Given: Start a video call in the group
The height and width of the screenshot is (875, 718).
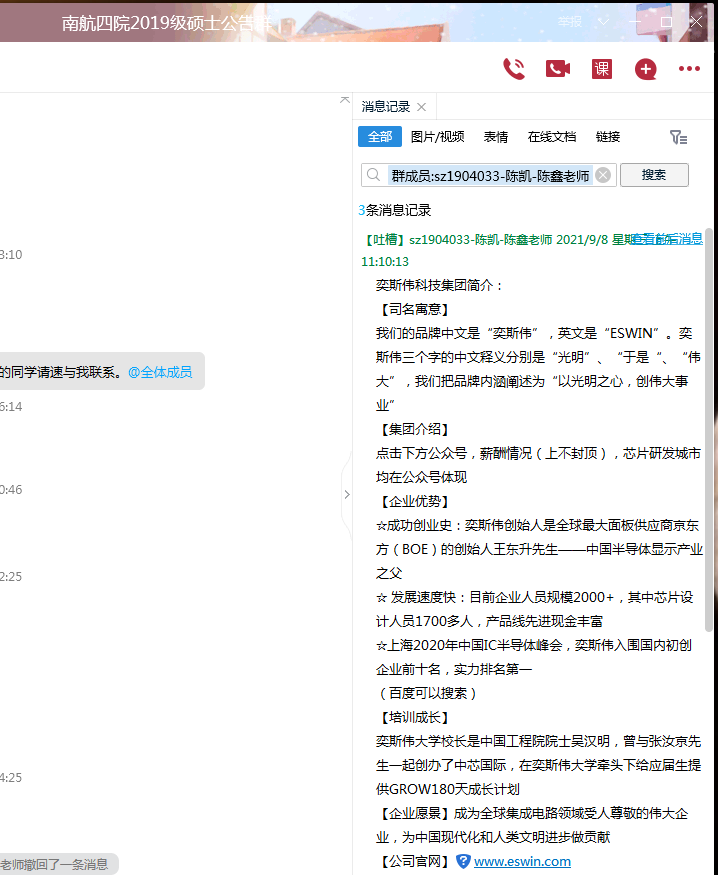Looking at the screenshot, I should tap(557, 69).
